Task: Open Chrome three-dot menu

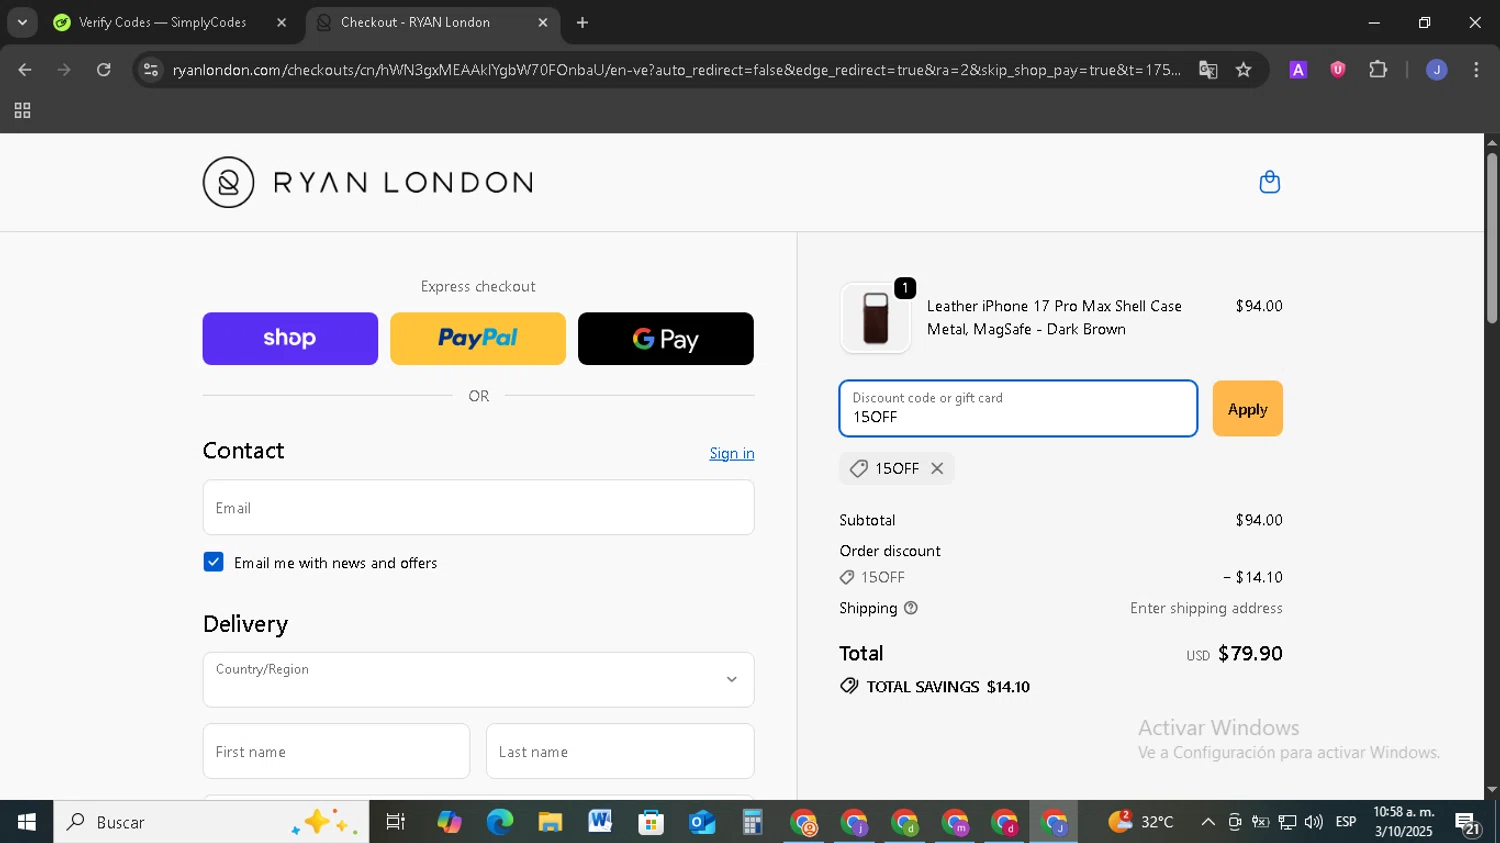Action: click(1476, 70)
